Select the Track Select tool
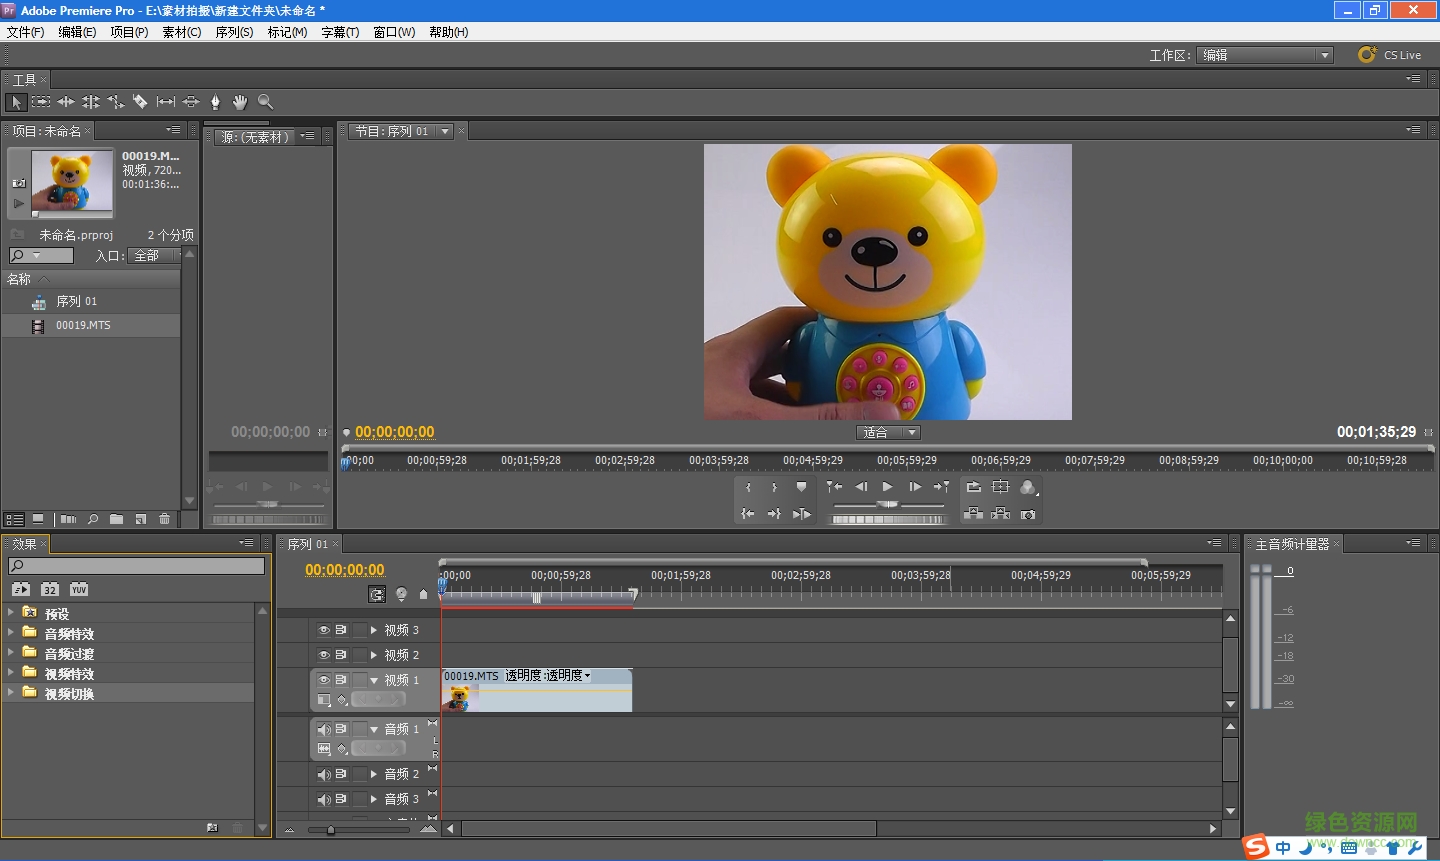The image size is (1440, 861). point(41,101)
